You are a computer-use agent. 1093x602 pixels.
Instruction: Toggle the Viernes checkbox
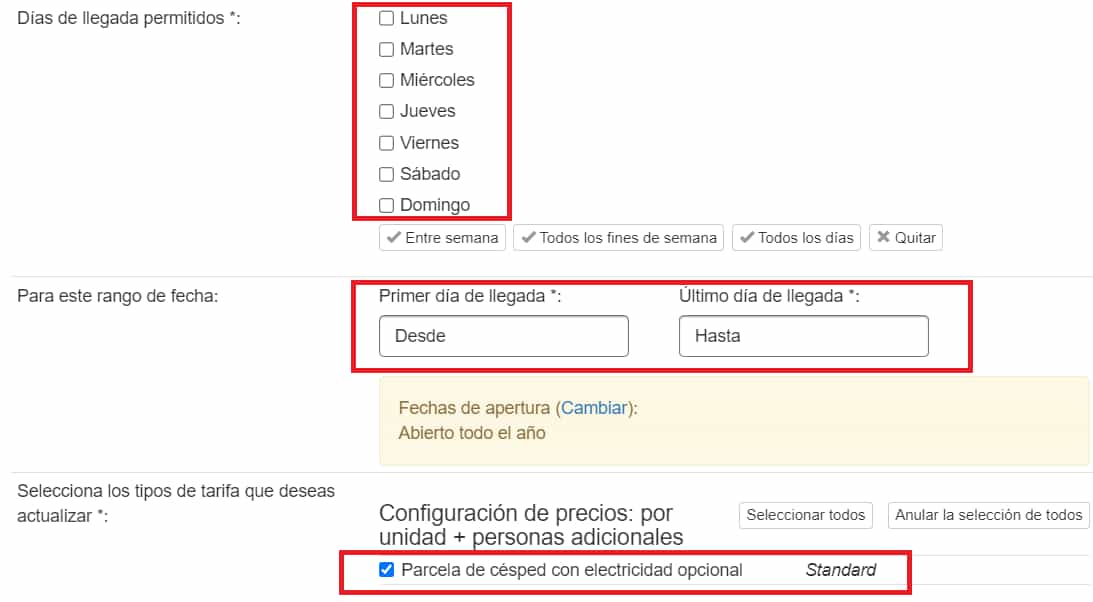[386, 143]
